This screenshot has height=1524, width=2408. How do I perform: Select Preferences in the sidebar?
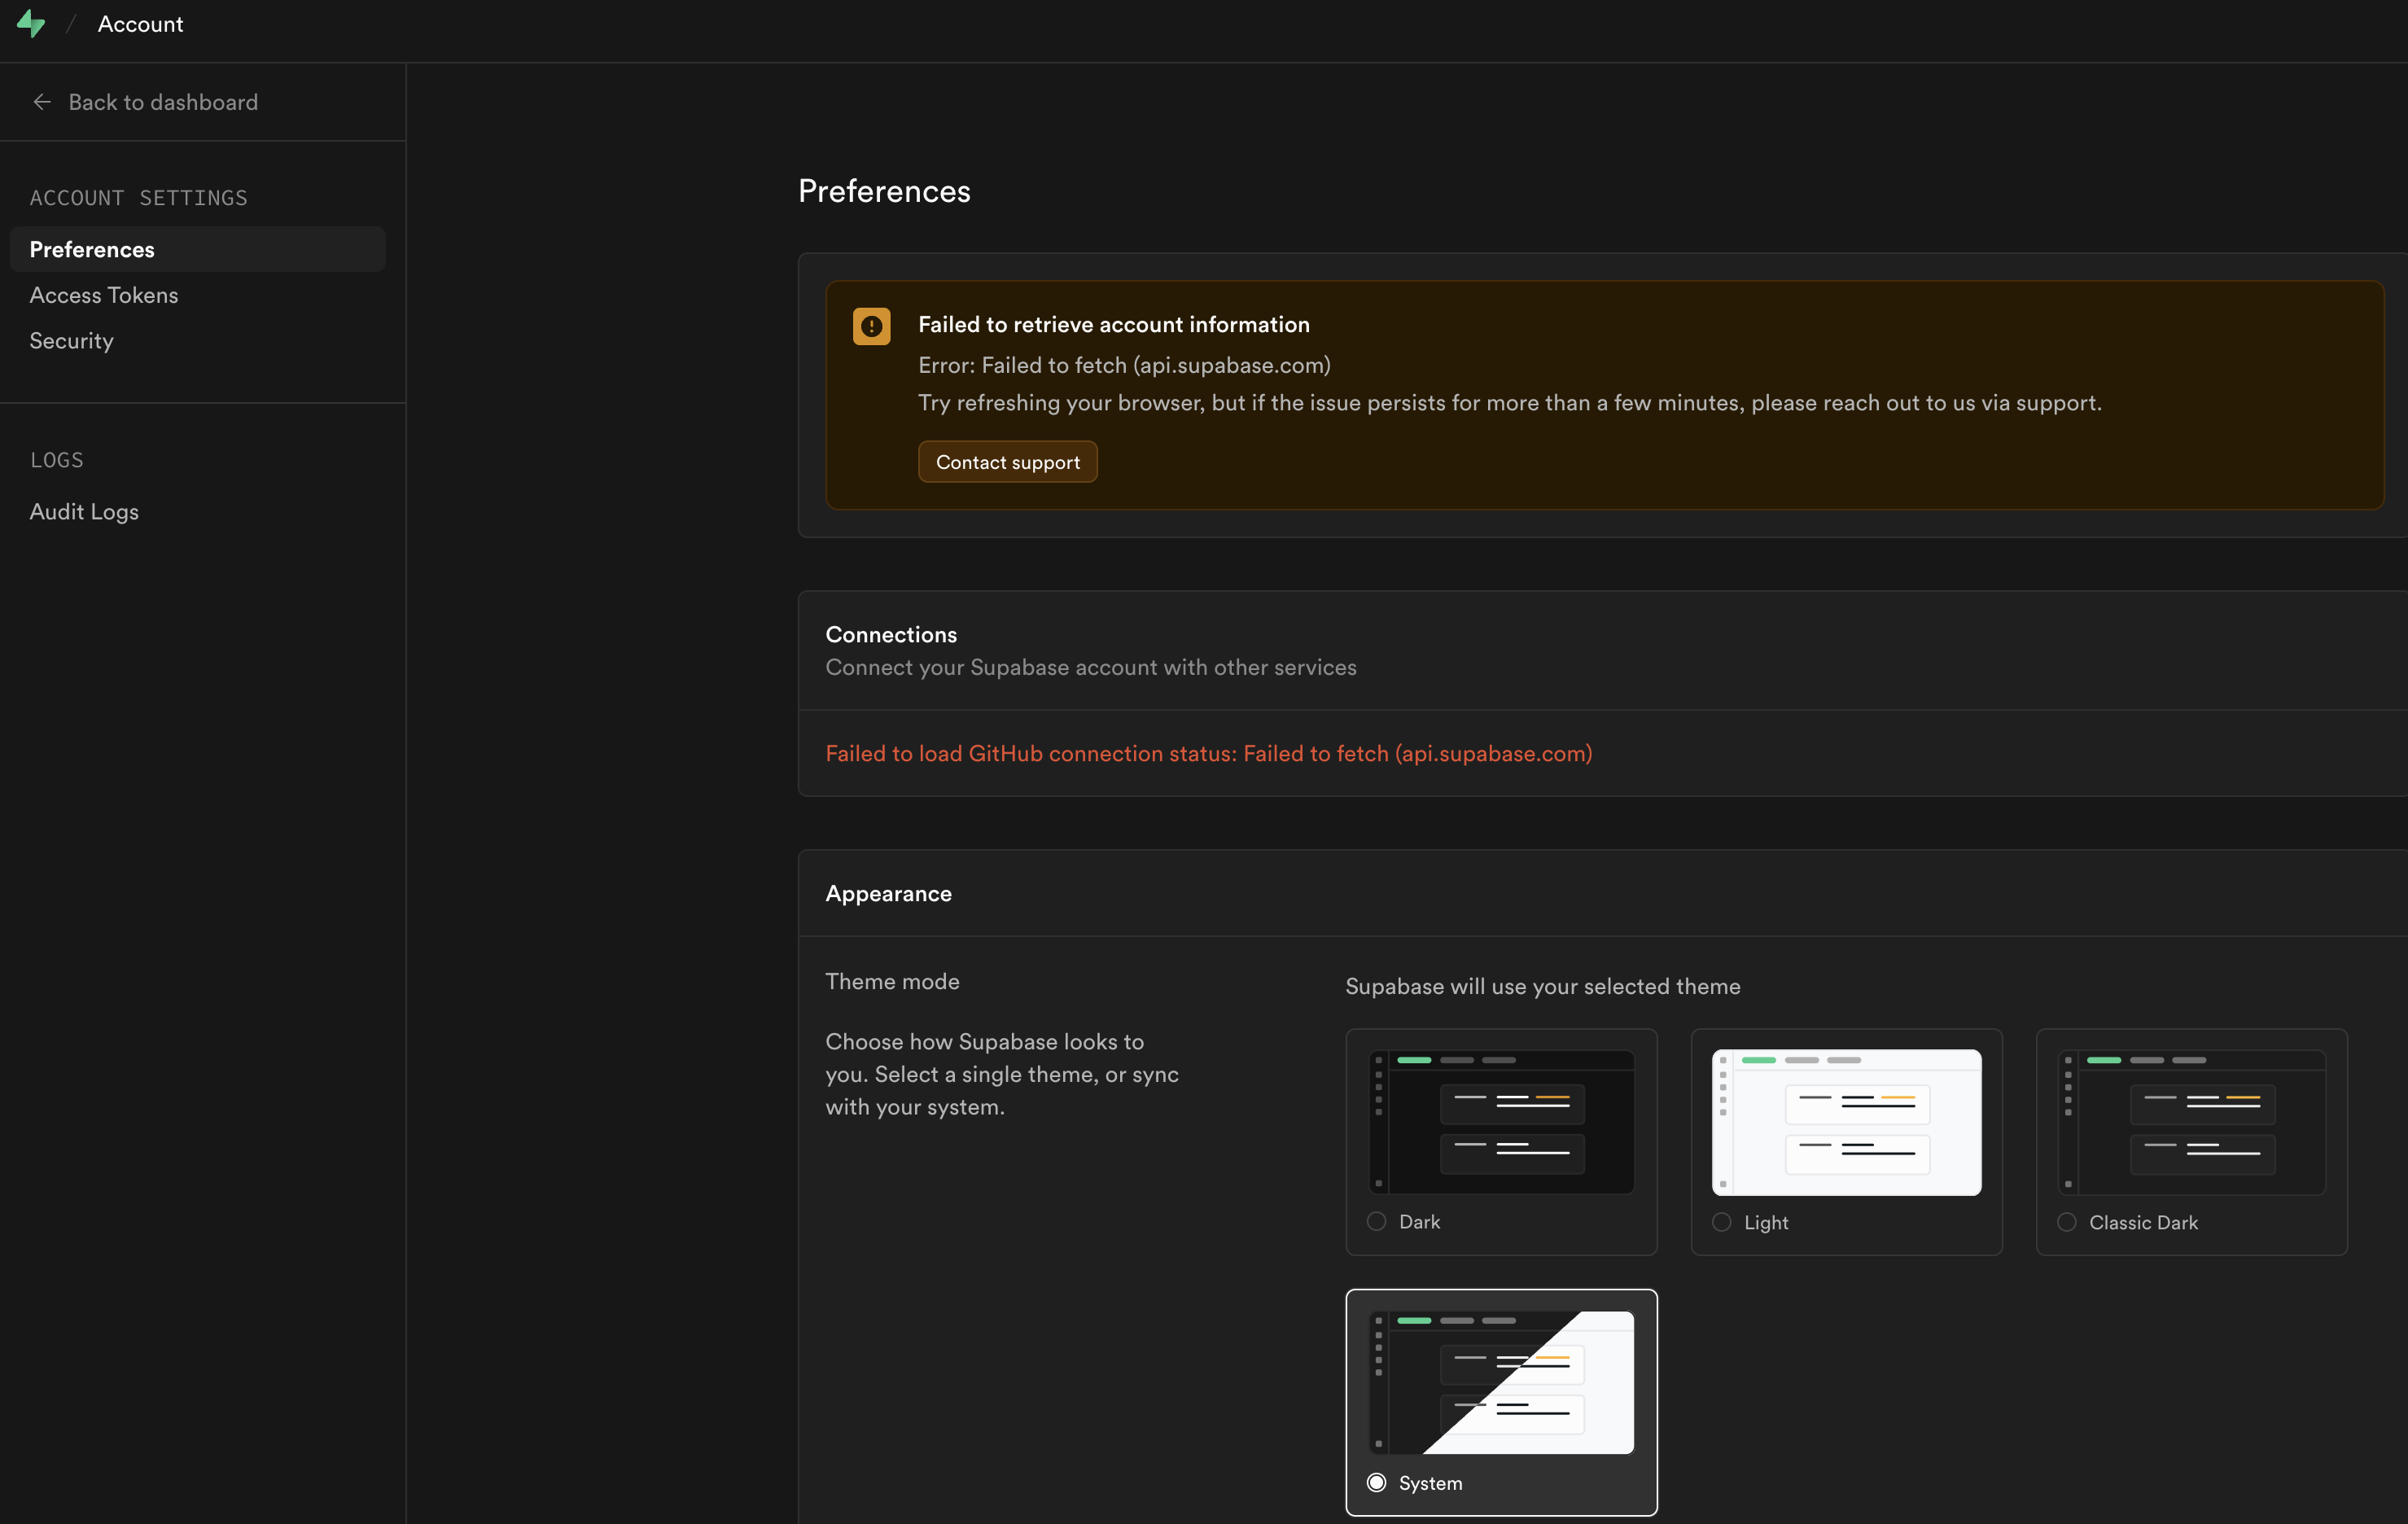[197, 249]
